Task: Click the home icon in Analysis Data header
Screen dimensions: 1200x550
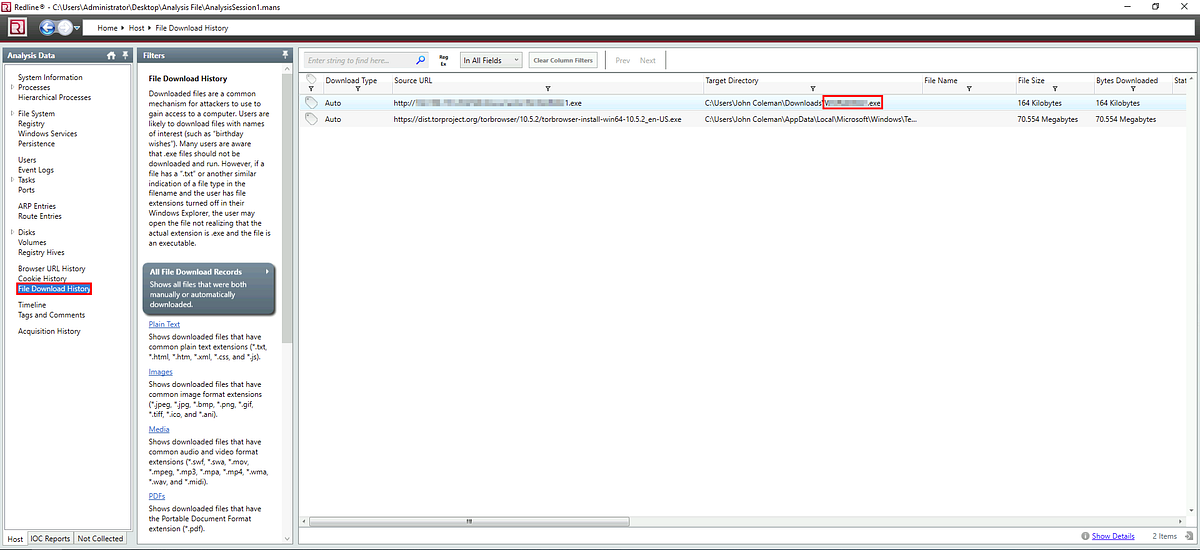Action: [111, 55]
